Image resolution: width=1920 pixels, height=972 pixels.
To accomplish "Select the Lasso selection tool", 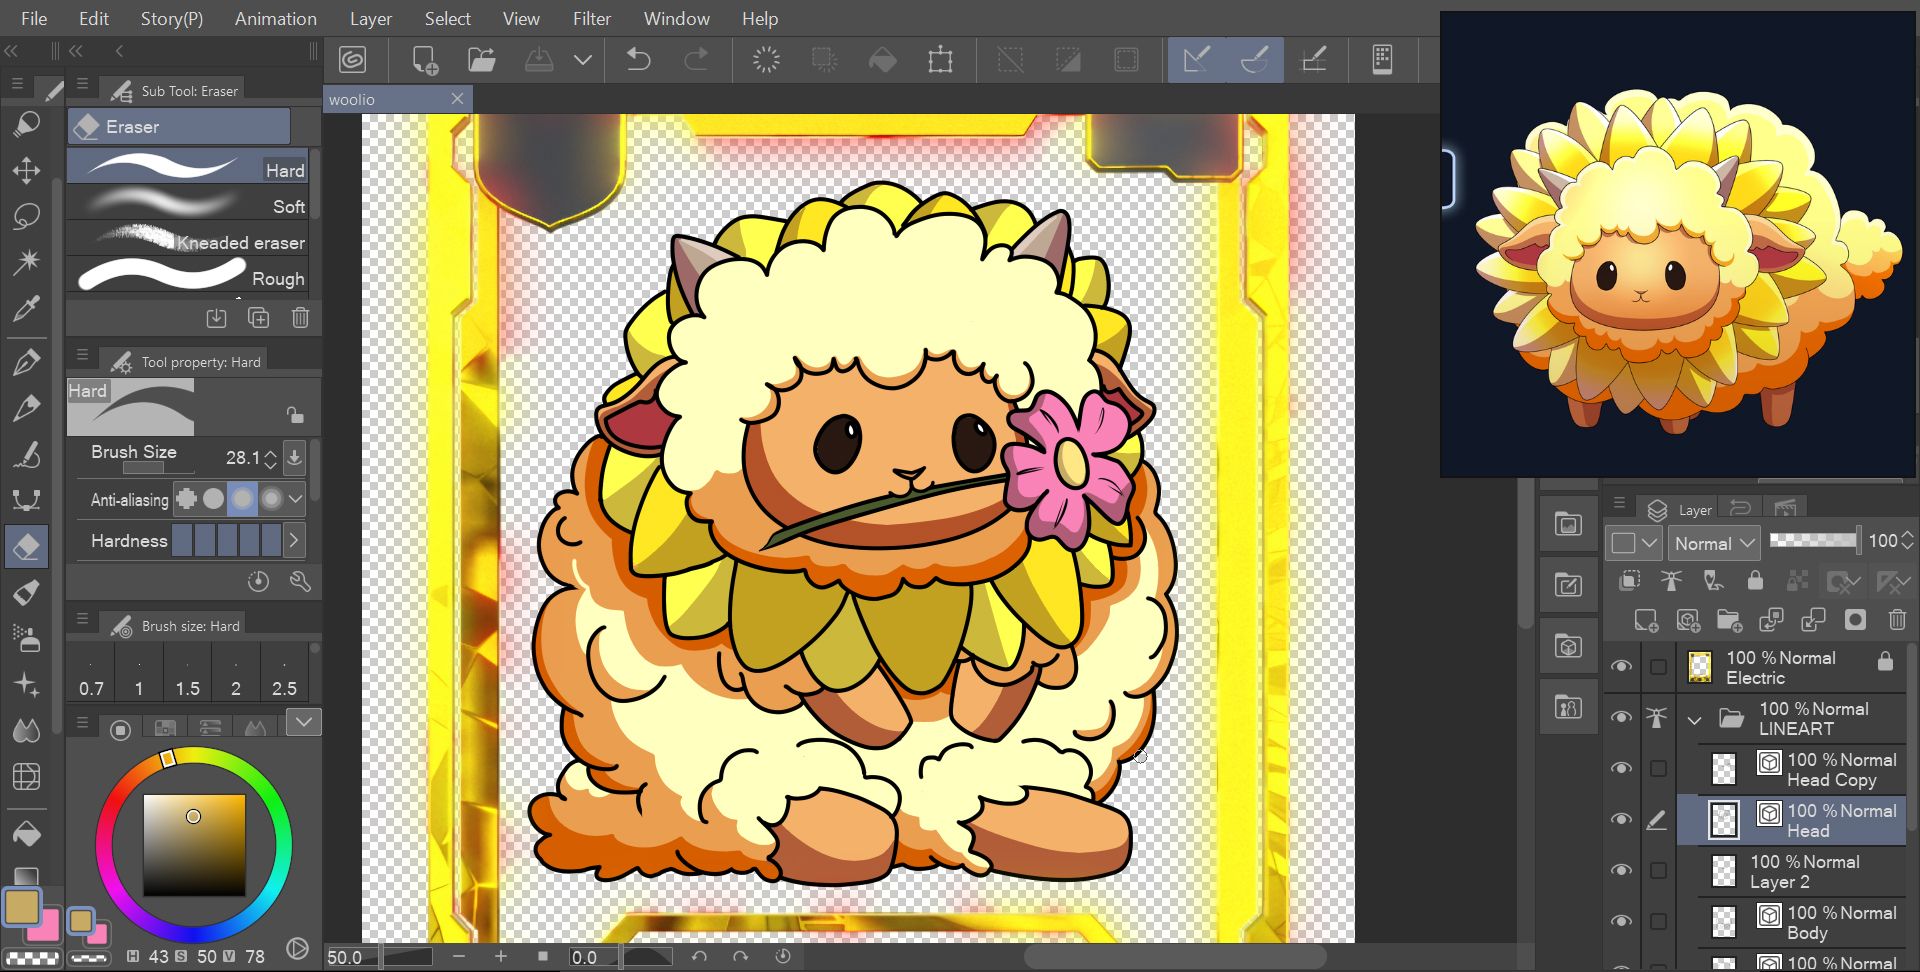I will click(26, 216).
